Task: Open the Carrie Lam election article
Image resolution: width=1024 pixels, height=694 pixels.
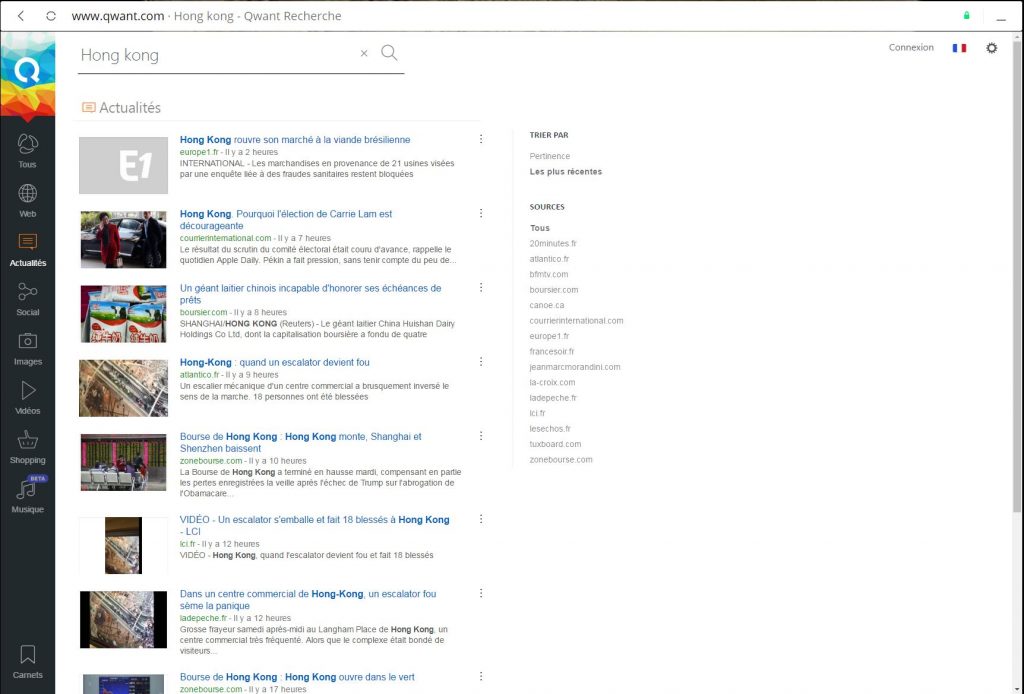Action: [x=286, y=219]
